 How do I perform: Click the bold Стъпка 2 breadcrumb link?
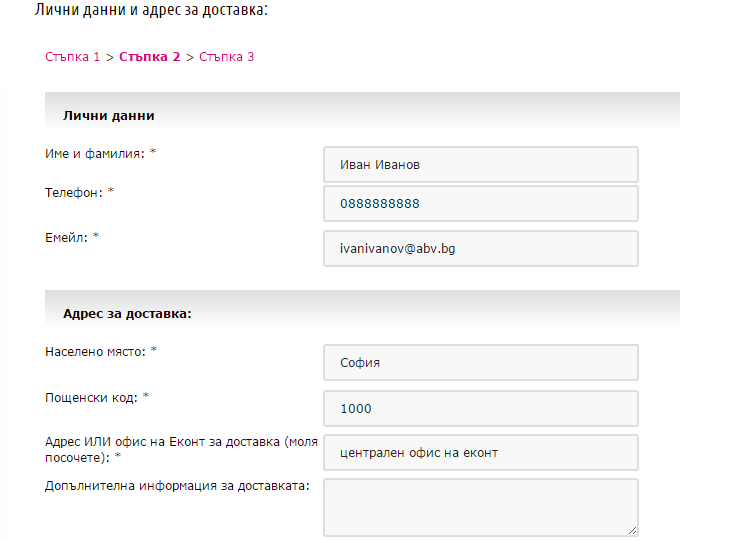click(x=149, y=57)
